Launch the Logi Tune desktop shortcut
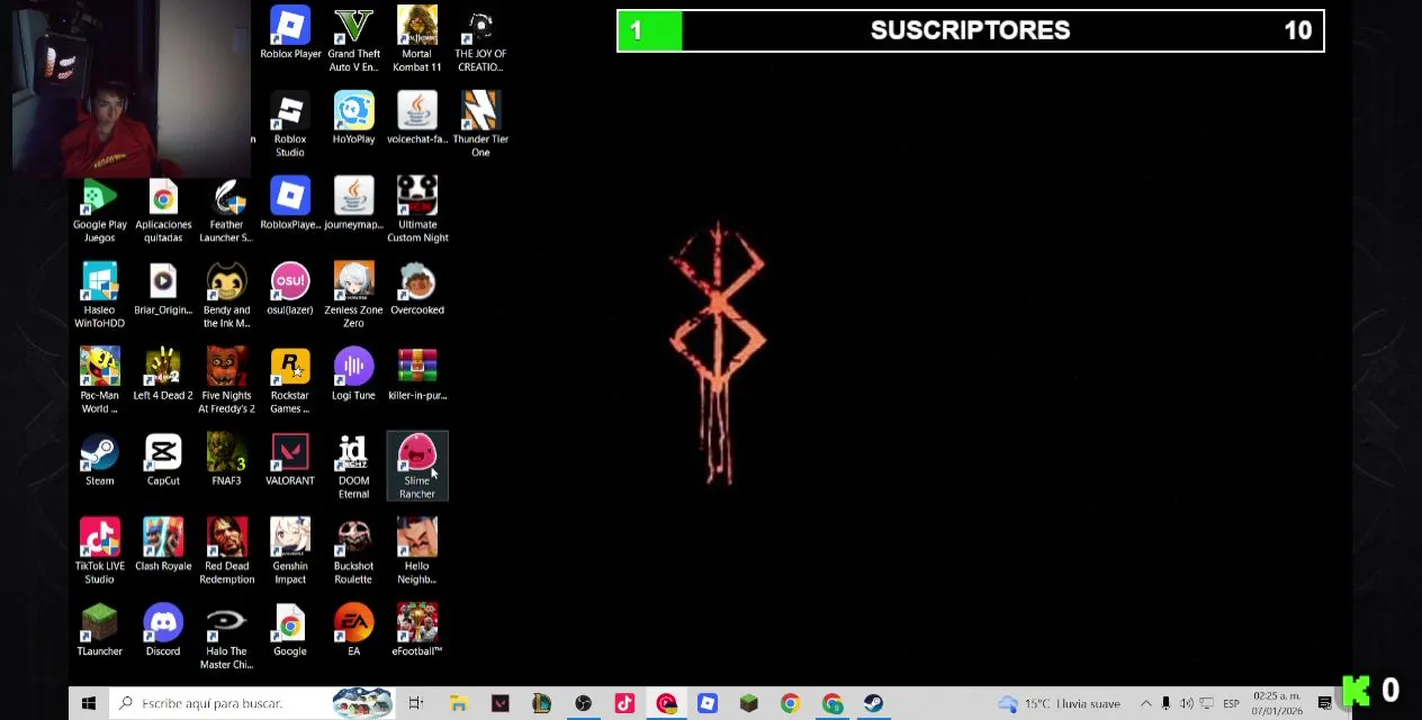 coord(353,374)
